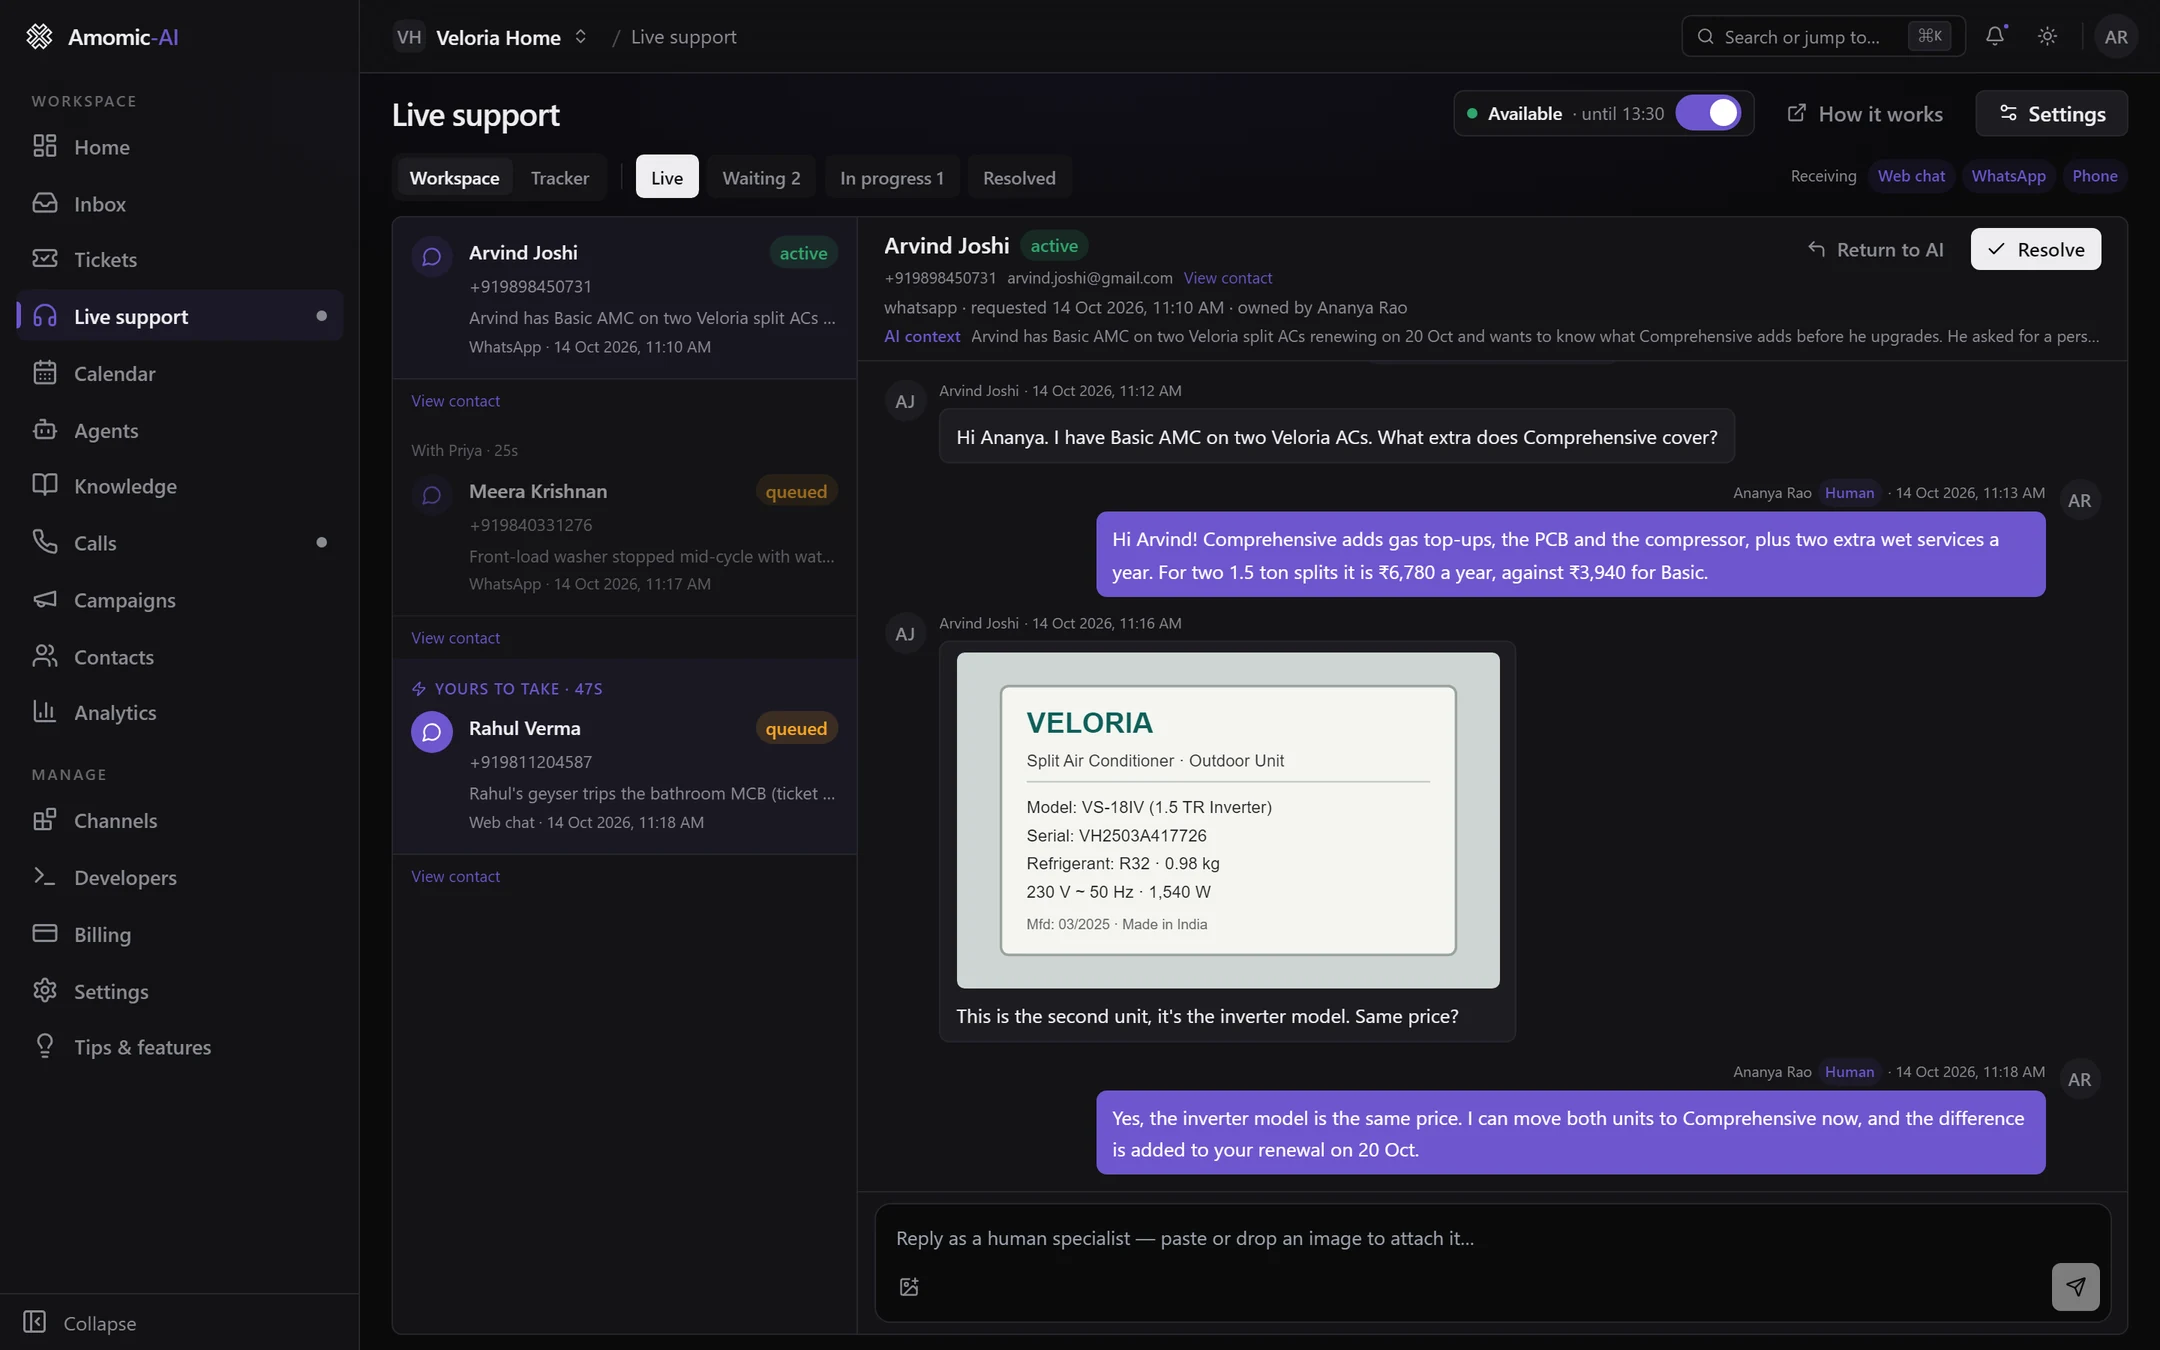Switch the light/dark theme

(2047, 37)
